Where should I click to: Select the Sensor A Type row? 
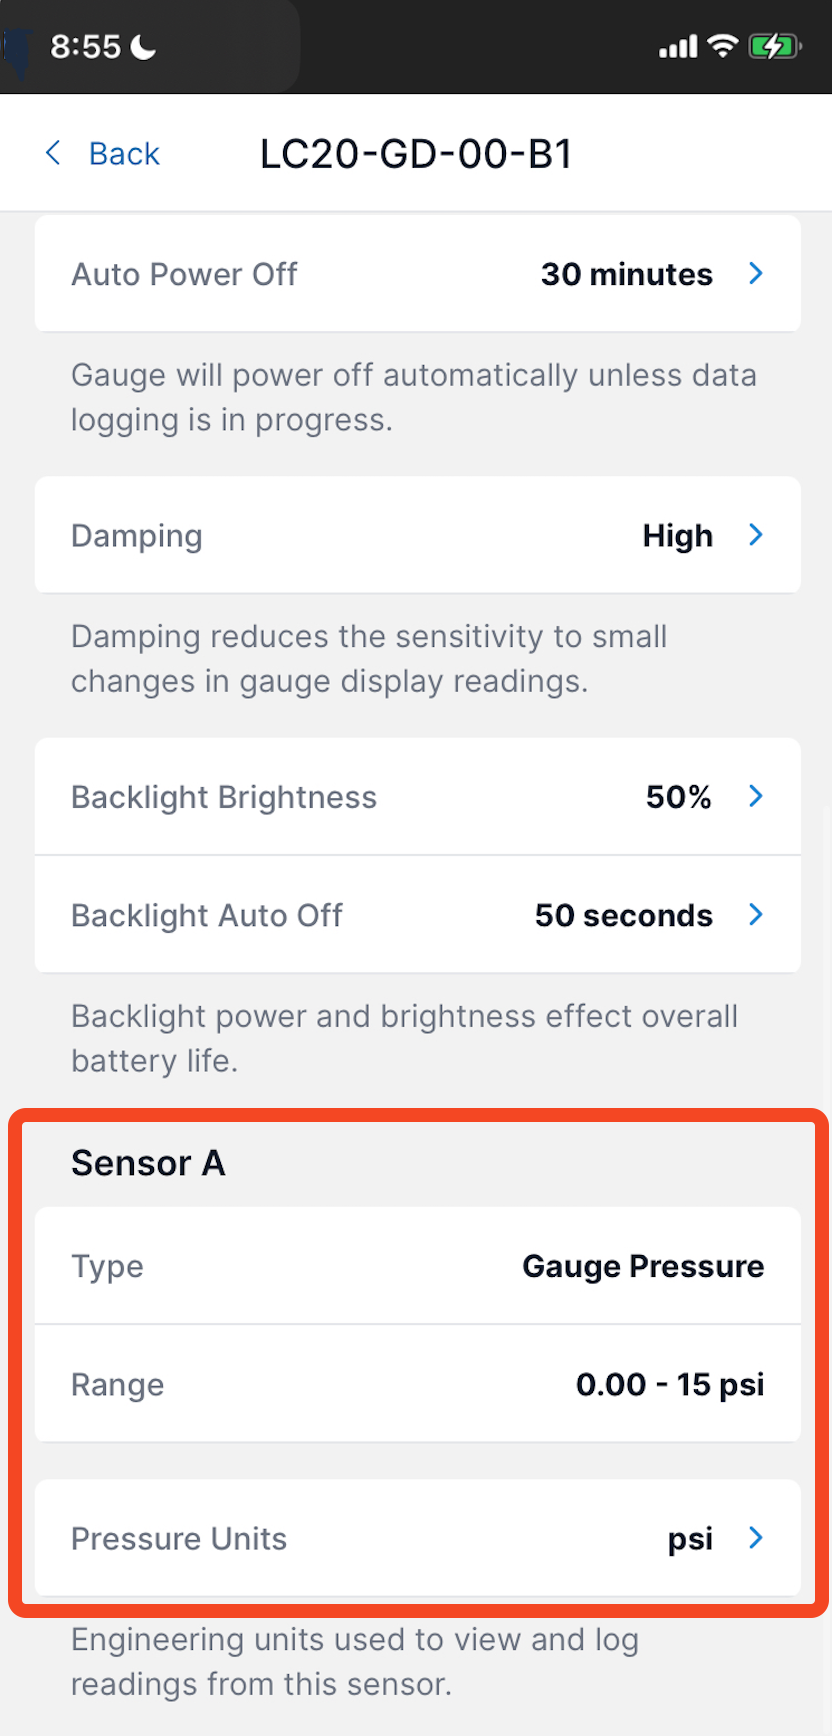click(418, 1266)
